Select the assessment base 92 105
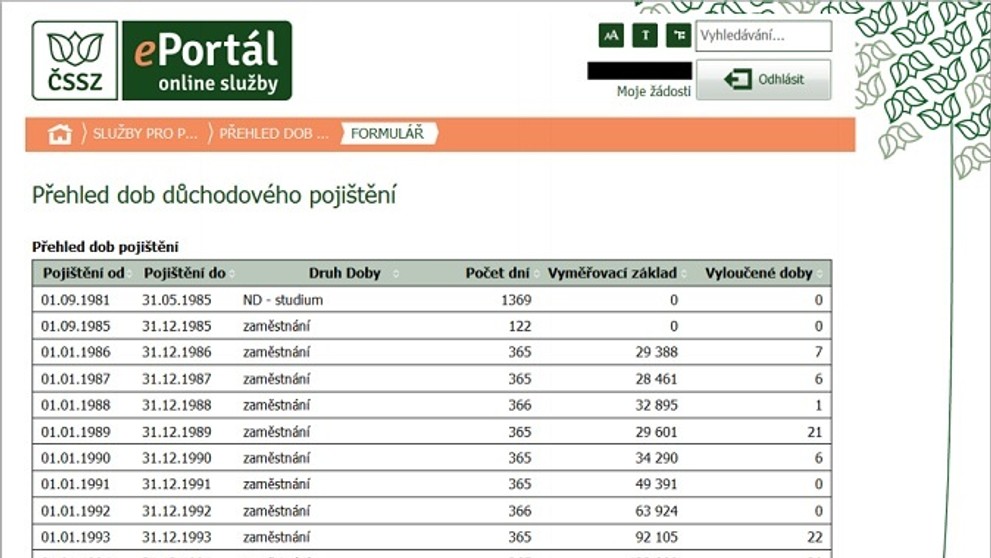The height and width of the screenshot is (558, 991). (x=656, y=537)
